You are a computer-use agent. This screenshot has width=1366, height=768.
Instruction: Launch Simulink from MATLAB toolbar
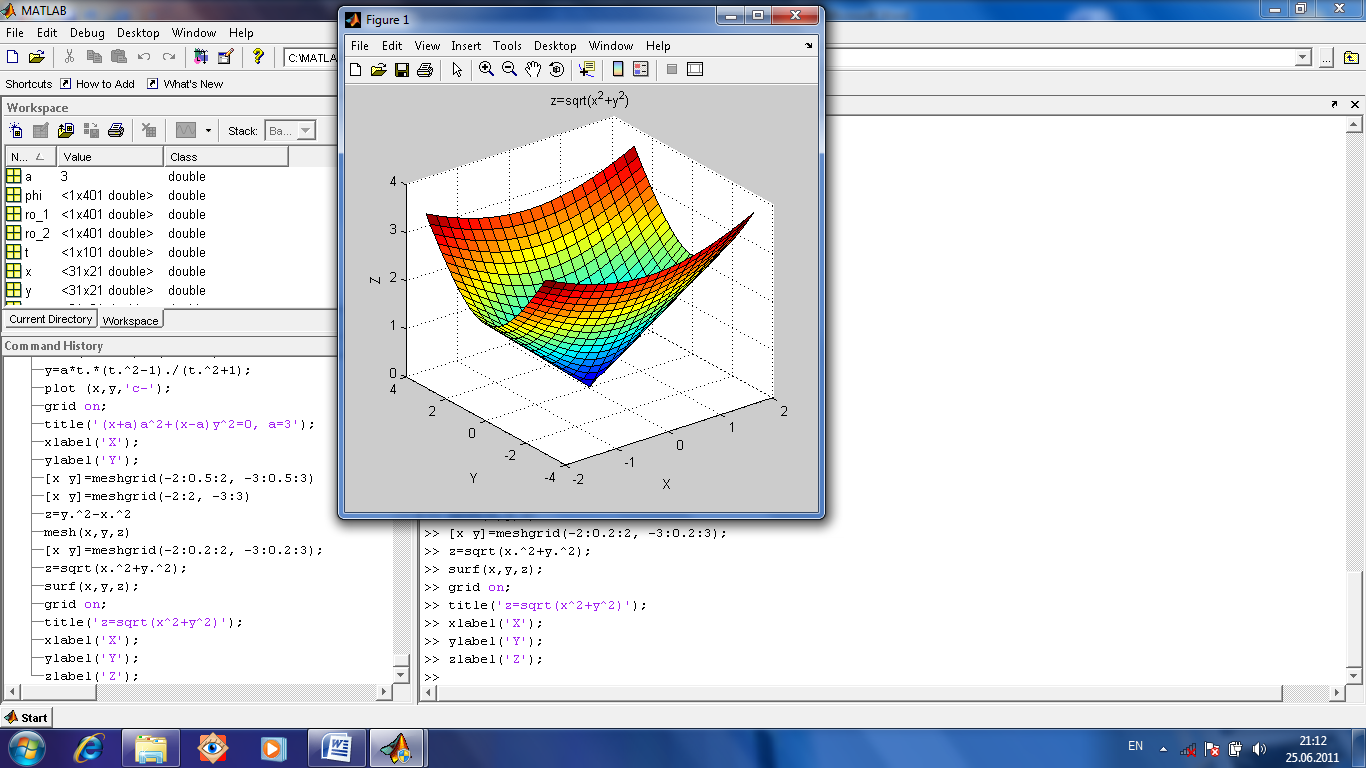201,57
